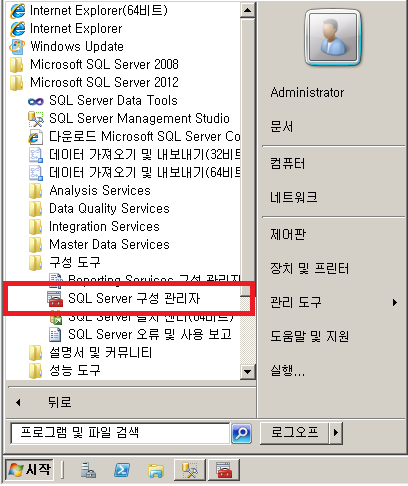Click the 시작 button on taskbar
Screen dimensions: 408x486
[30, 470]
